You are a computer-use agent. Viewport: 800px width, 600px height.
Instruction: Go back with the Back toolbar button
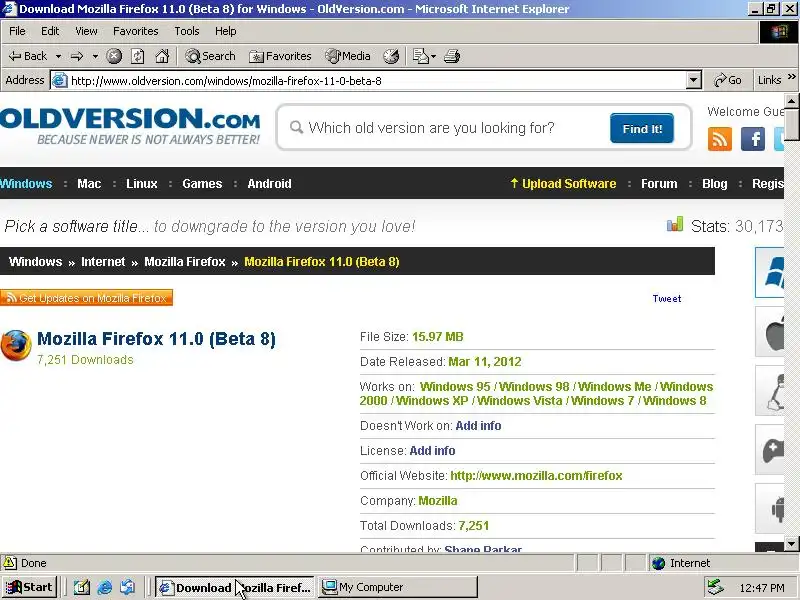tap(28, 56)
